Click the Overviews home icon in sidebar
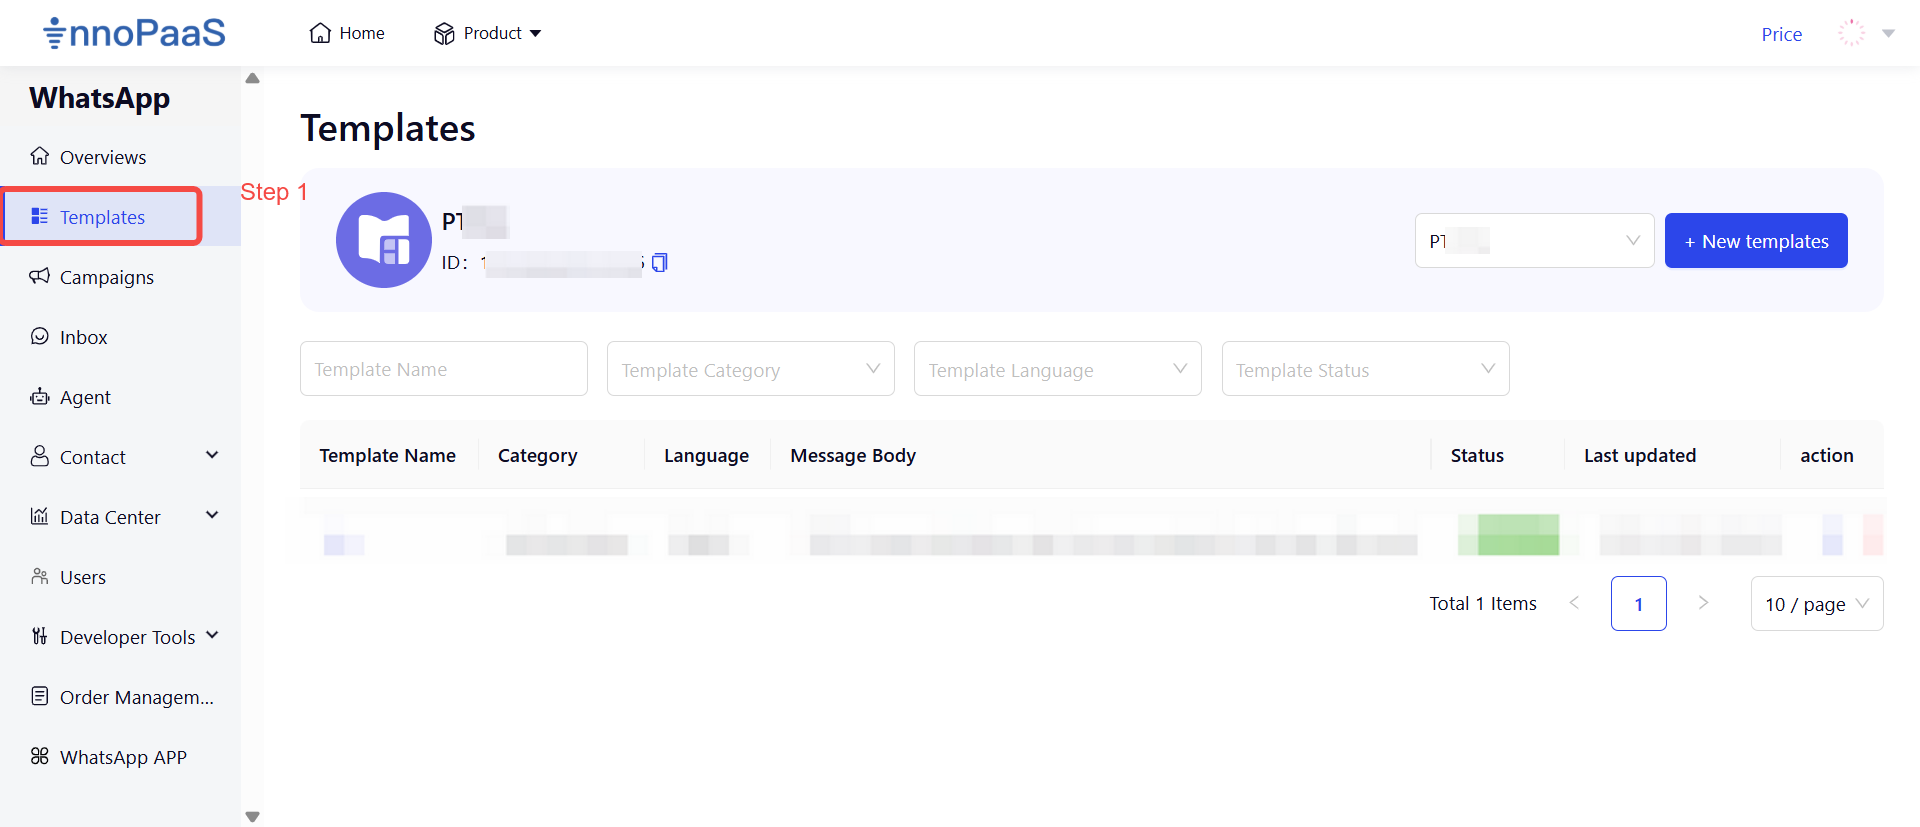The width and height of the screenshot is (1920, 827). click(40, 156)
